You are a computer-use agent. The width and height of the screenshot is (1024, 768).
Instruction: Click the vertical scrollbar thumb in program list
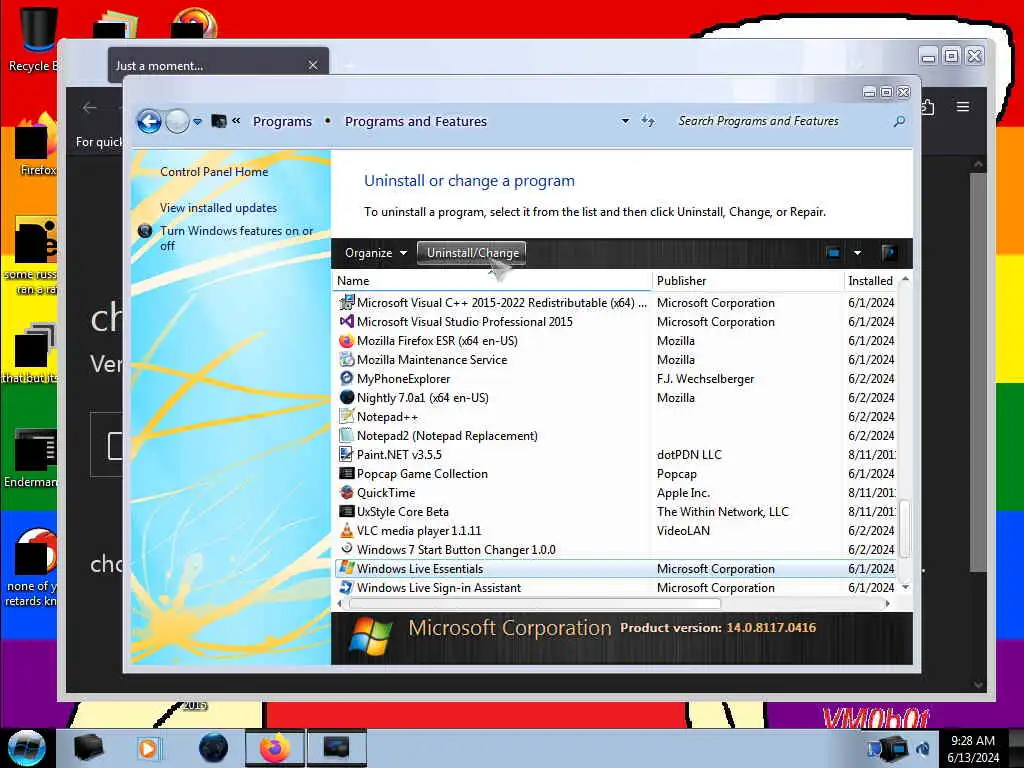click(904, 529)
